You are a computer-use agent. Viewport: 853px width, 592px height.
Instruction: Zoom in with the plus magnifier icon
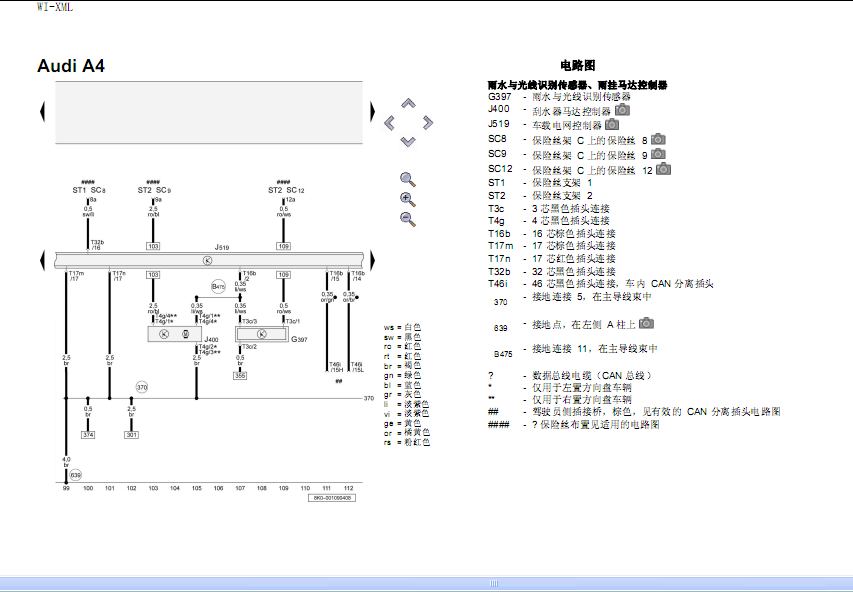click(x=408, y=200)
